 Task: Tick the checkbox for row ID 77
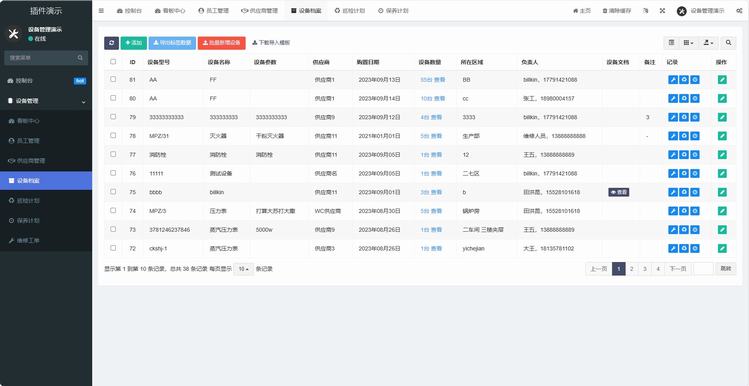pyautogui.click(x=113, y=154)
